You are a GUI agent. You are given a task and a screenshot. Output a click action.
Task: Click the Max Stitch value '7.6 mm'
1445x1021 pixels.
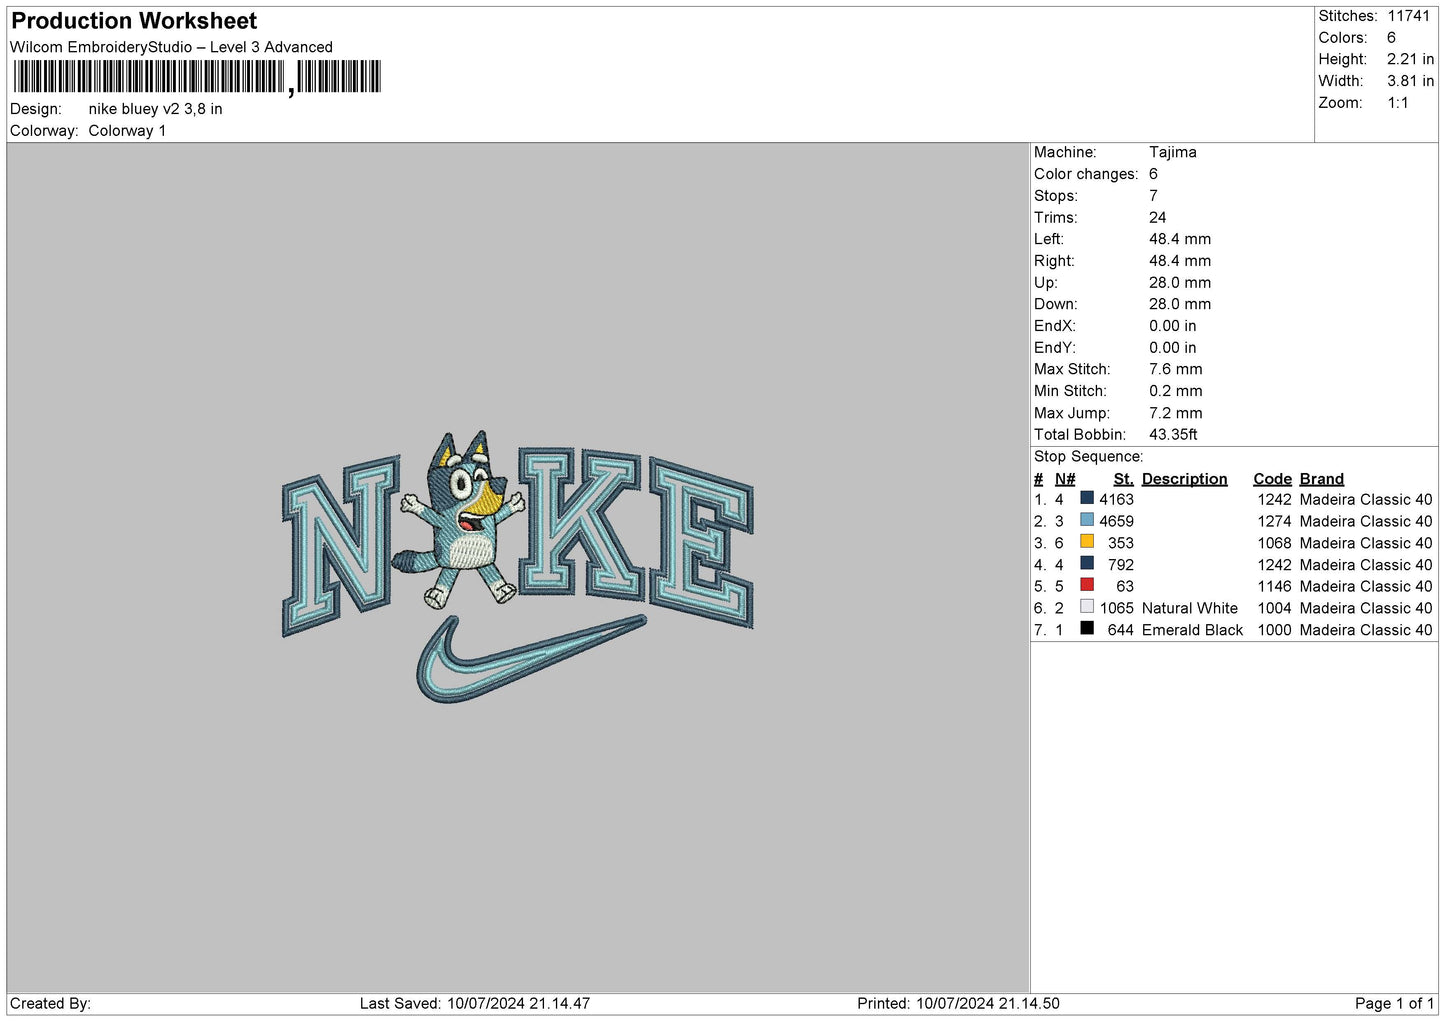tap(1176, 369)
